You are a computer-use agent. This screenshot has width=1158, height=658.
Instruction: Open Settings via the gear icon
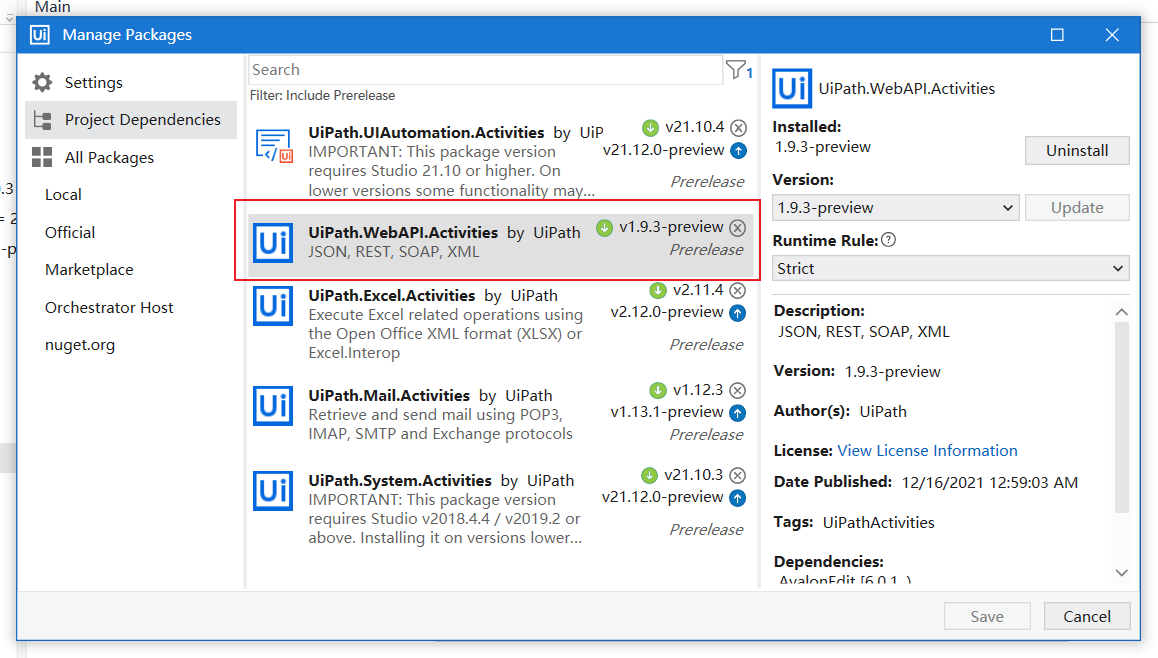click(40, 82)
